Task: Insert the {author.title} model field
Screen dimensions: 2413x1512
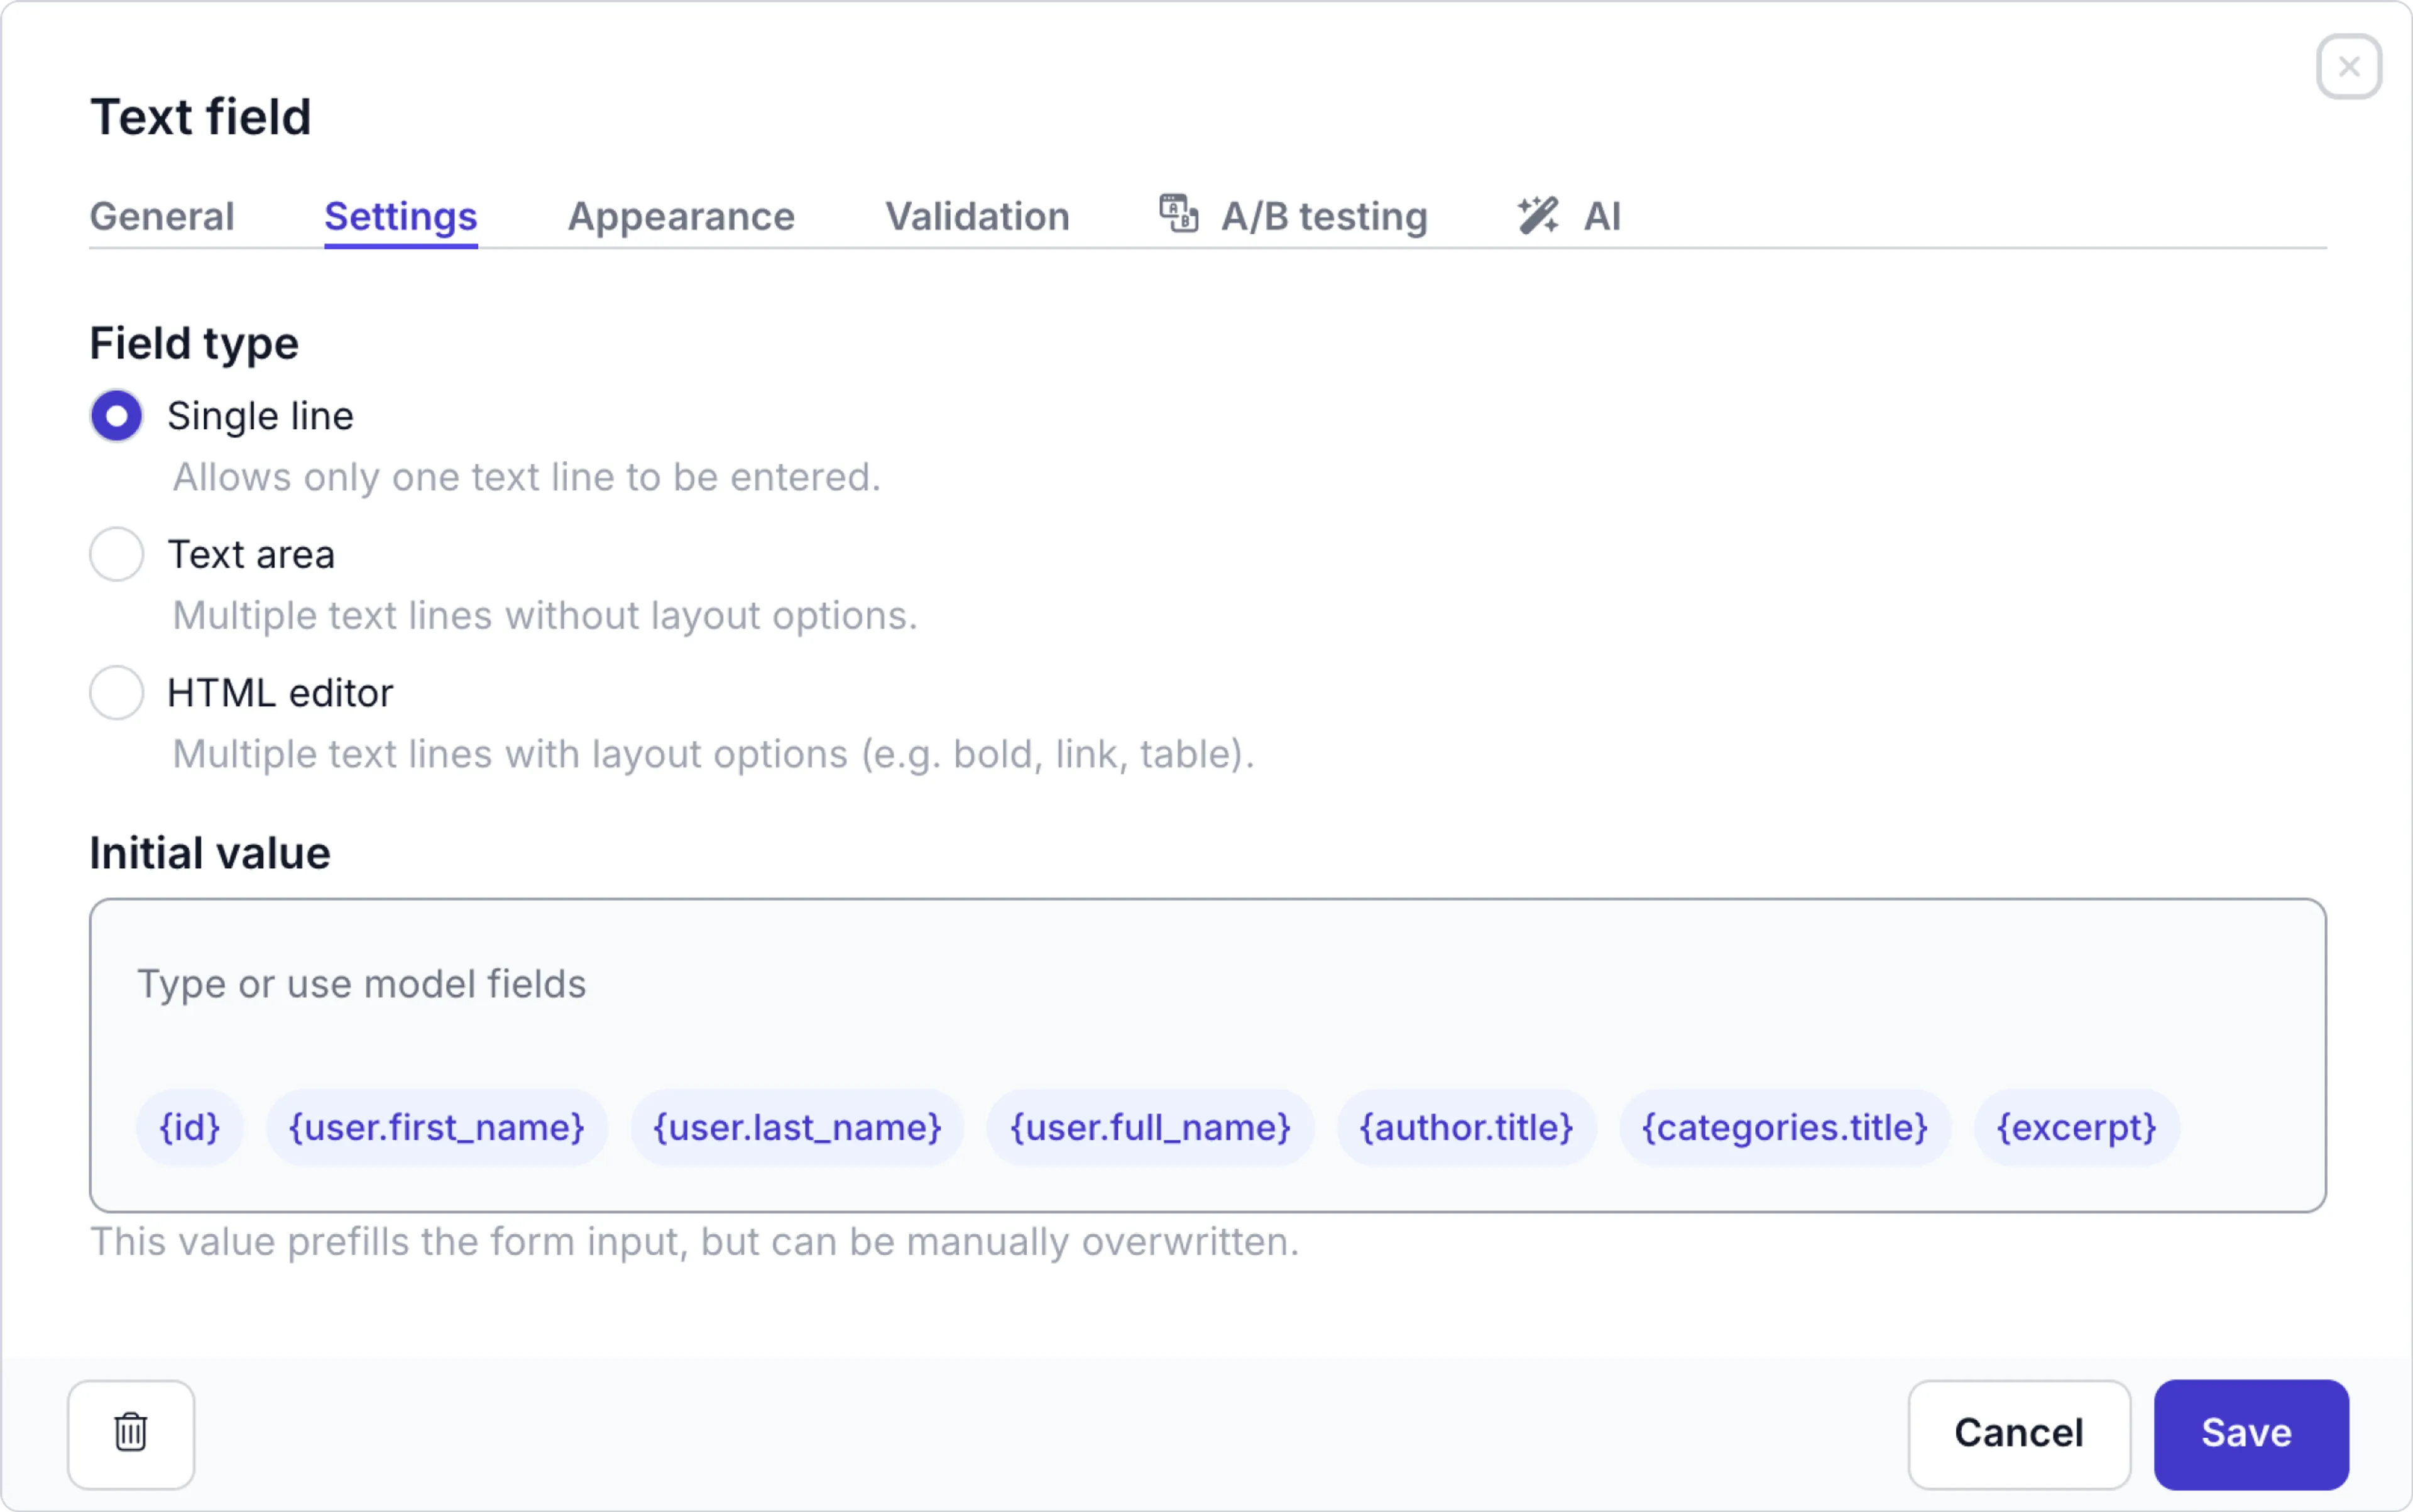Action: point(1465,1127)
